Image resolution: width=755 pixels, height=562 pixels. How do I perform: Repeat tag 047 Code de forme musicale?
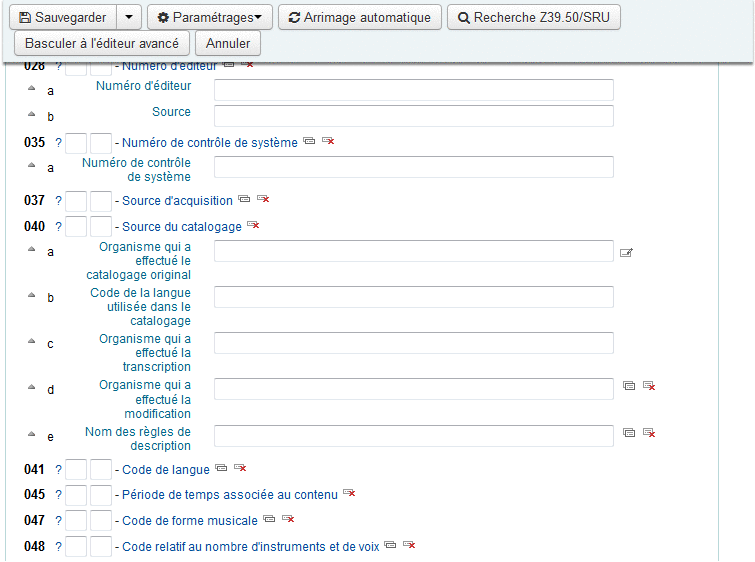[269, 519]
